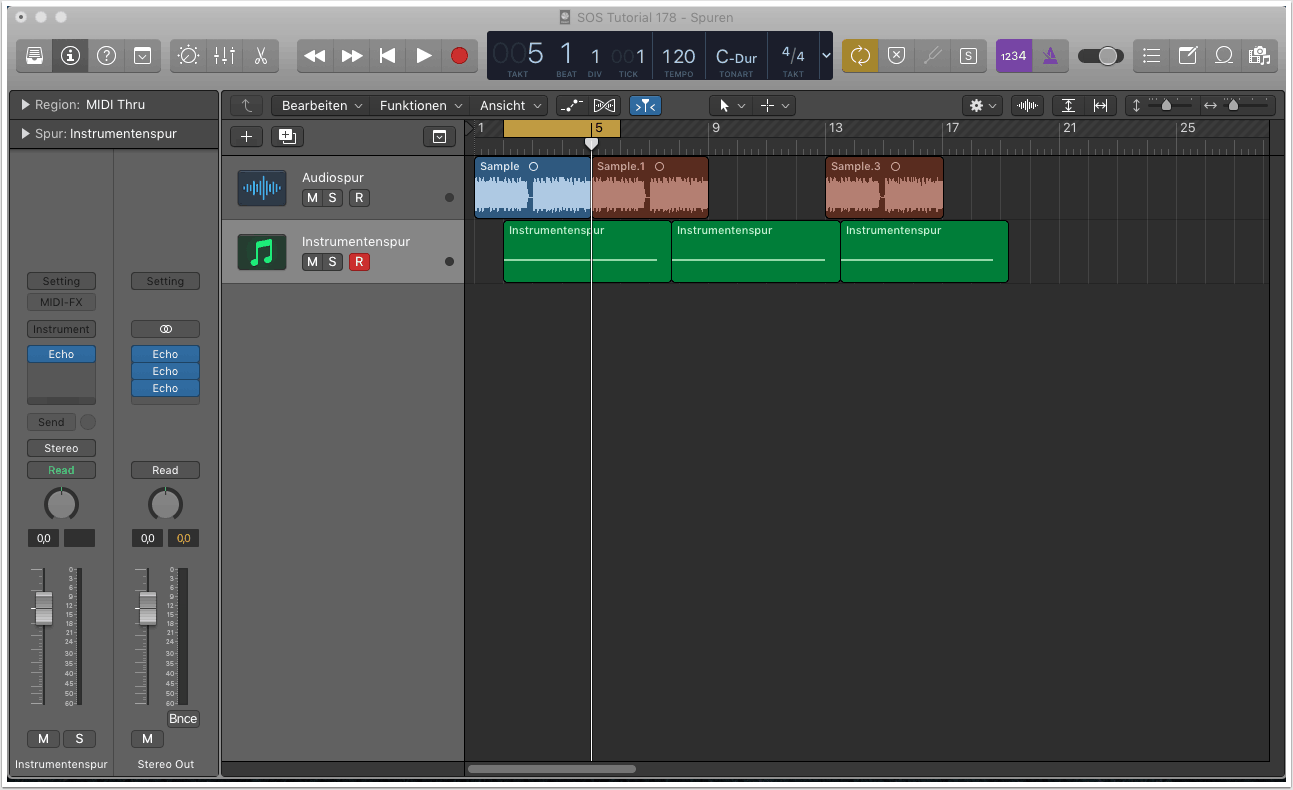Screen dimensions: 1293x790
Task: Click the red Record button
Action: point(459,56)
